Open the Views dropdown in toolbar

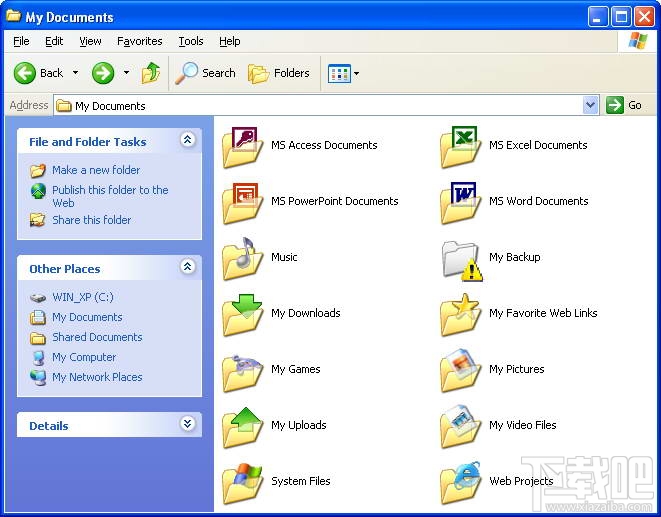343,73
